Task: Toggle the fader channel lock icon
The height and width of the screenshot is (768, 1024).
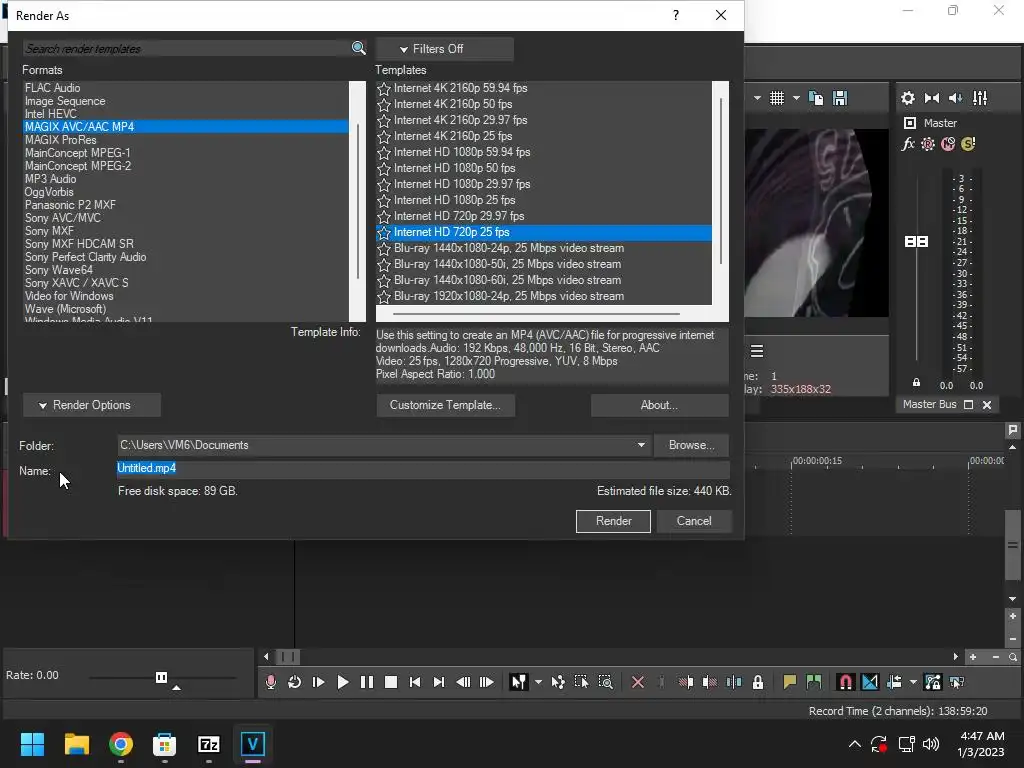Action: 916,383
